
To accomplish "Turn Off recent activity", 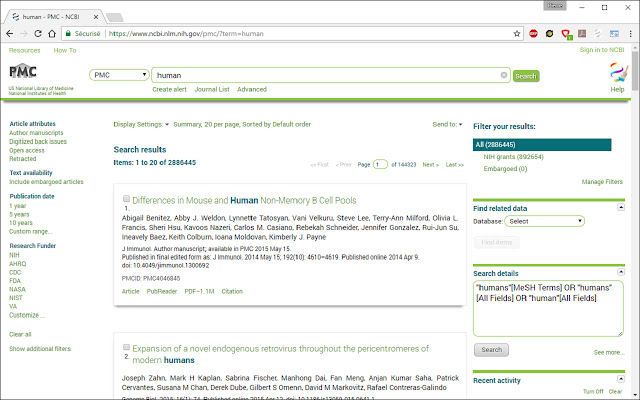I will (593, 391).
